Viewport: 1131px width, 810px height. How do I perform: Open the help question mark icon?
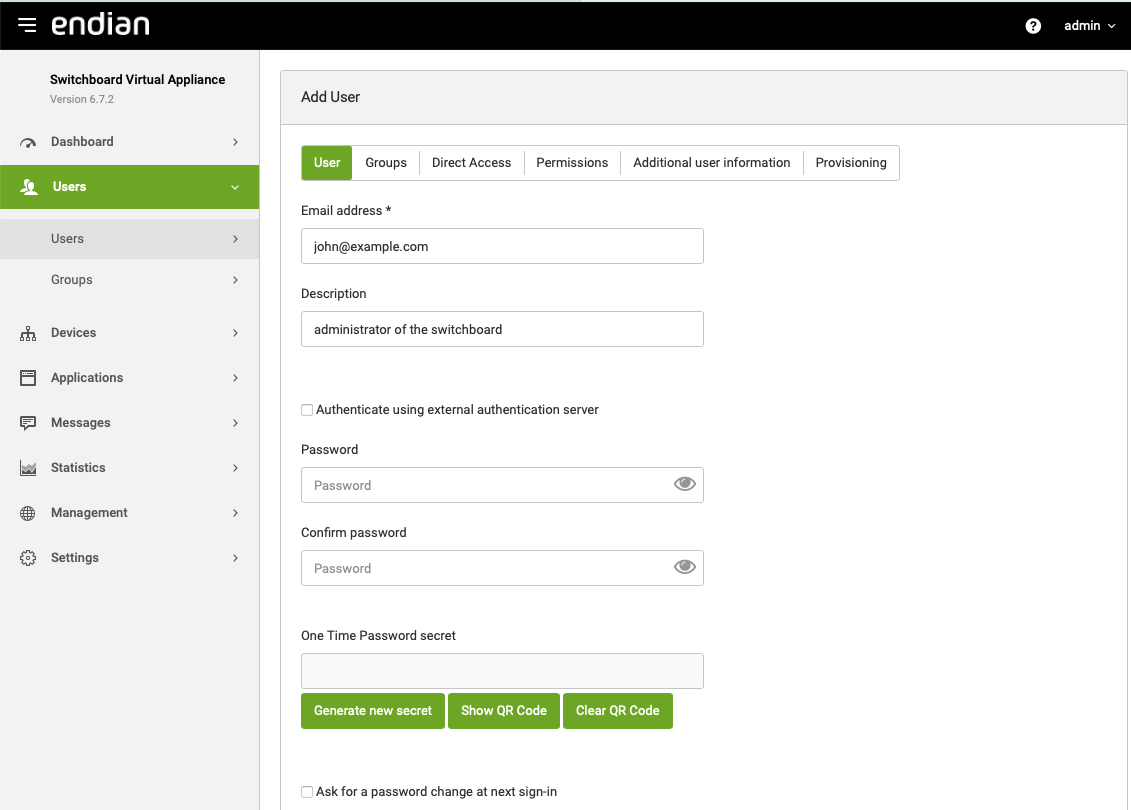(1033, 26)
